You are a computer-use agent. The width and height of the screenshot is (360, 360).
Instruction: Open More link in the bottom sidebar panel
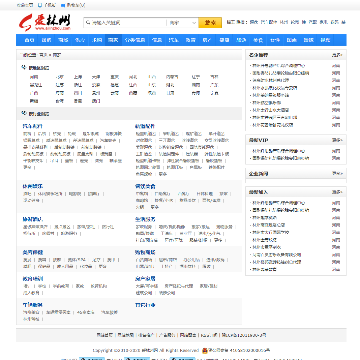point(337,192)
